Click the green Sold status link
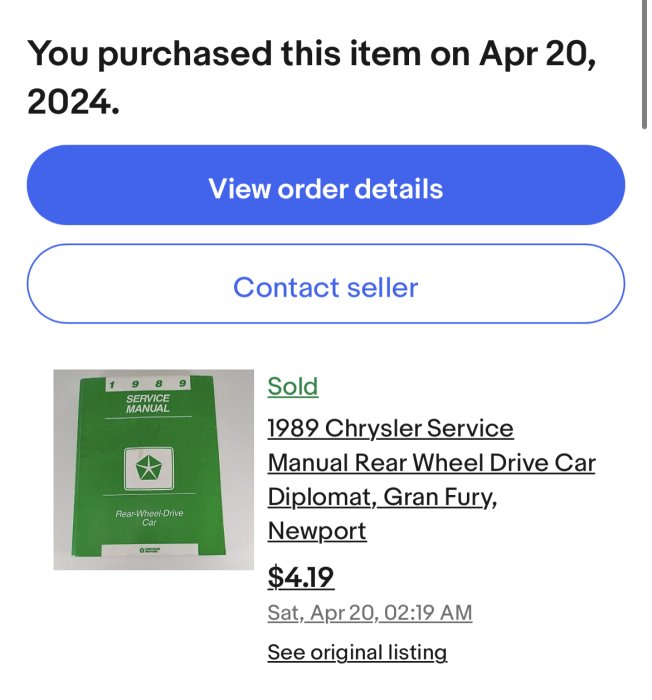The image size is (652, 700). tap(292, 387)
